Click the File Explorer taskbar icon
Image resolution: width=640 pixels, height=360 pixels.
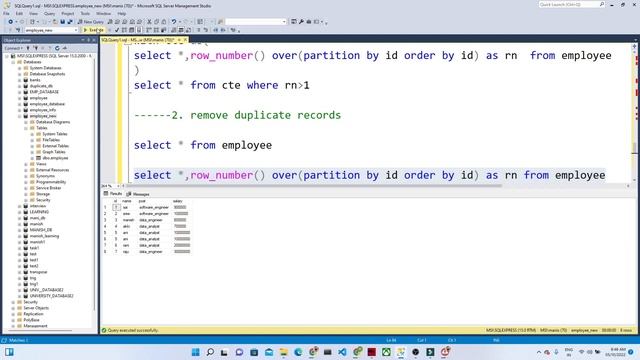coord(283,352)
